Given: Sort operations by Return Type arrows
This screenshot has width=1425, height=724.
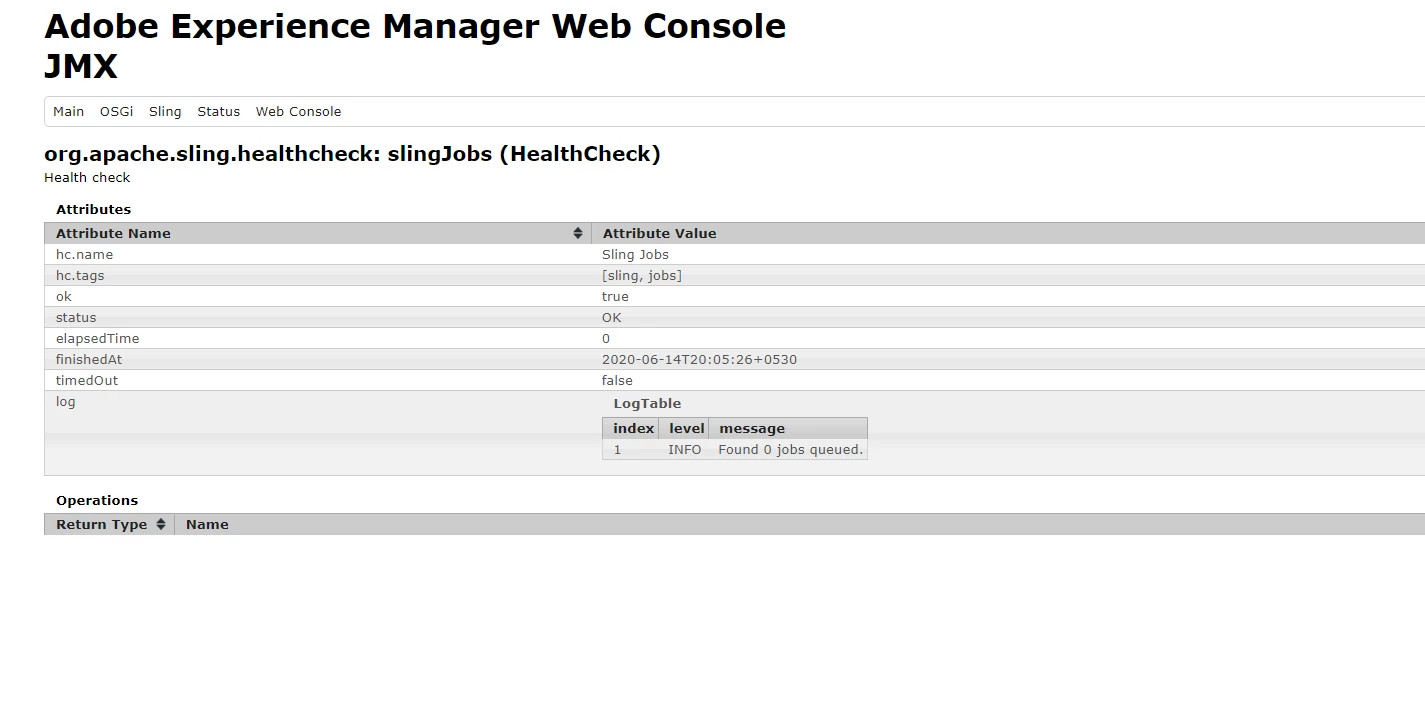Looking at the screenshot, I should tap(161, 524).
